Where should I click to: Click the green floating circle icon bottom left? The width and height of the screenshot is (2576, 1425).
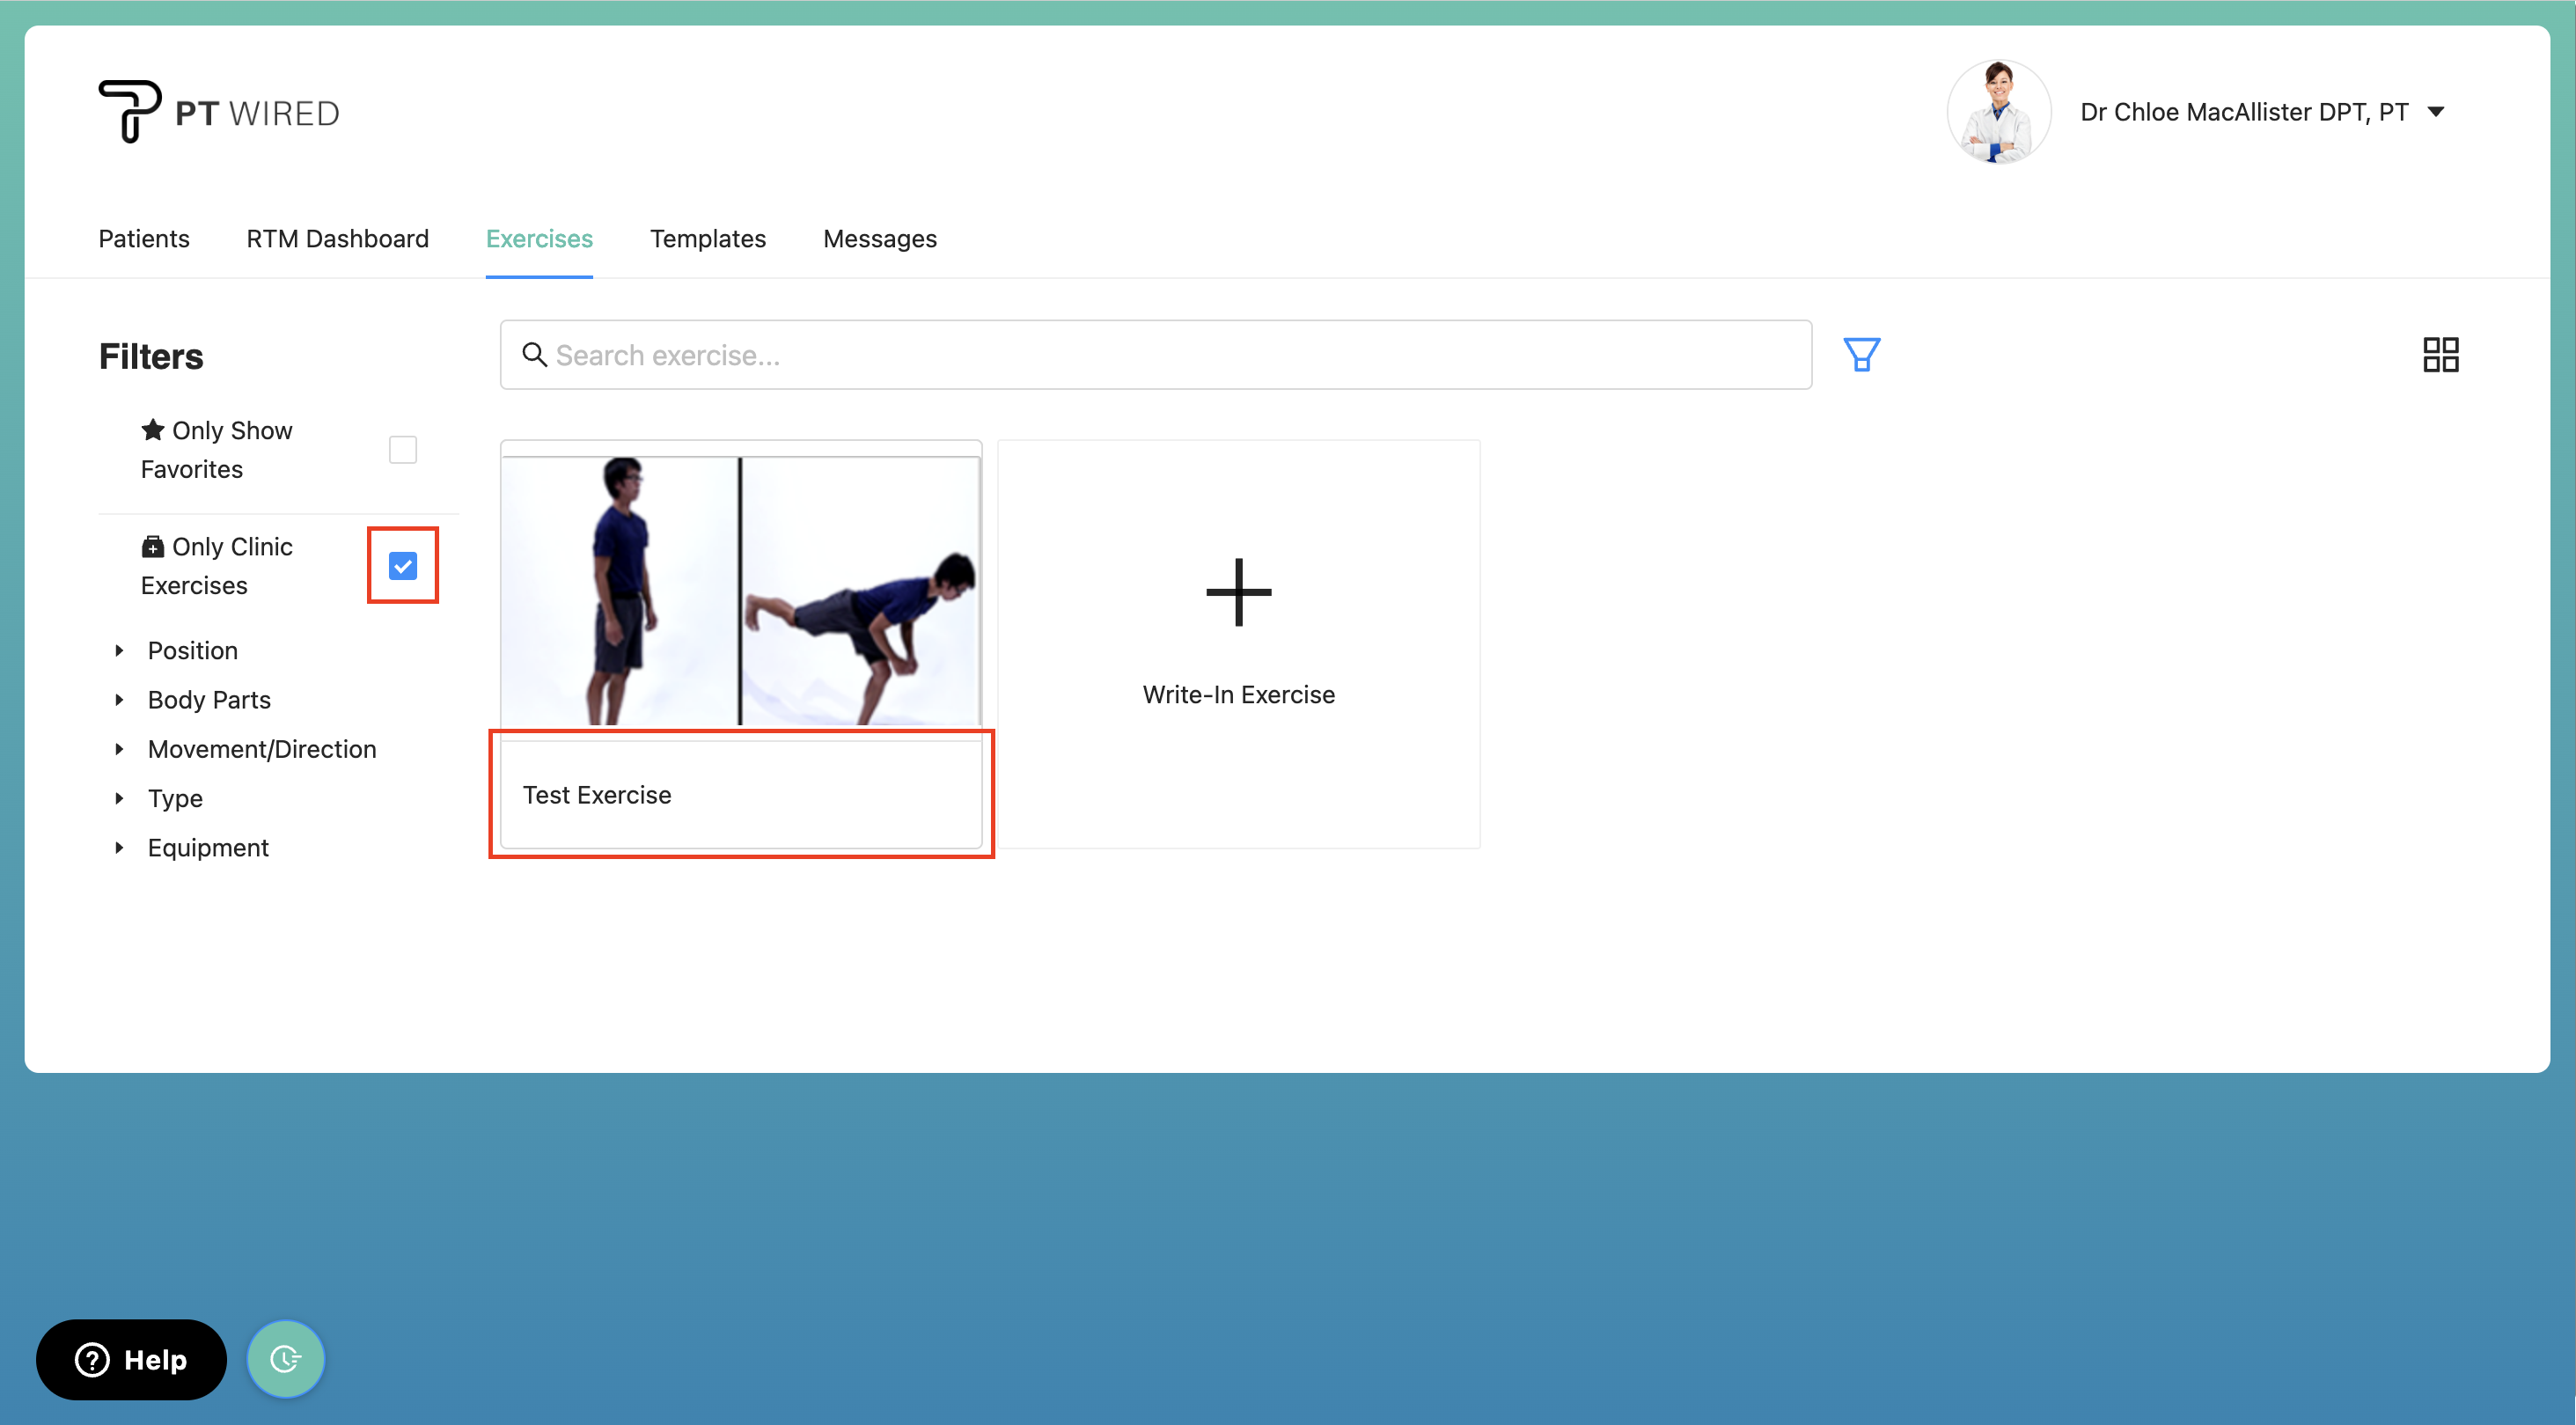pyautogui.click(x=285, y=1358)
